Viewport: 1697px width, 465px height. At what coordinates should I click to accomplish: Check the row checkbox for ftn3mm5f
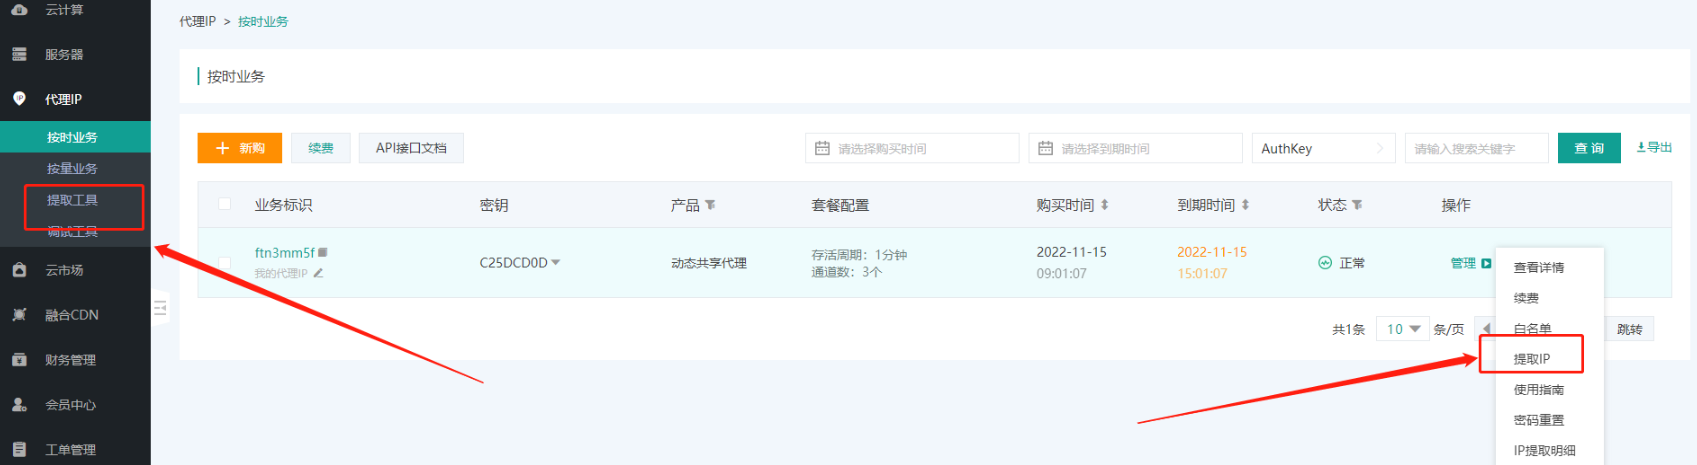click(225, 263)
